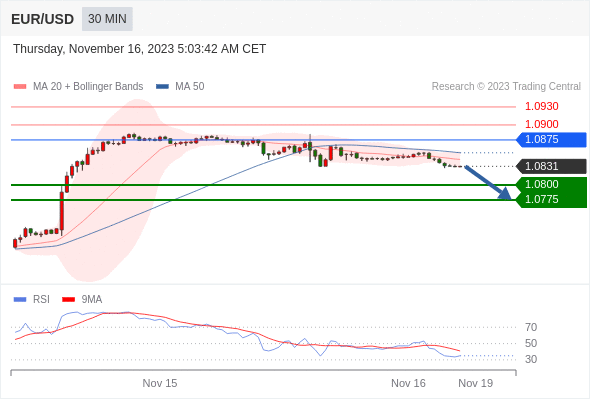This screenshot has height=400, width=590.
Task: Open the Research © 2023 Trading Central link
Action: tap(506, 87)
